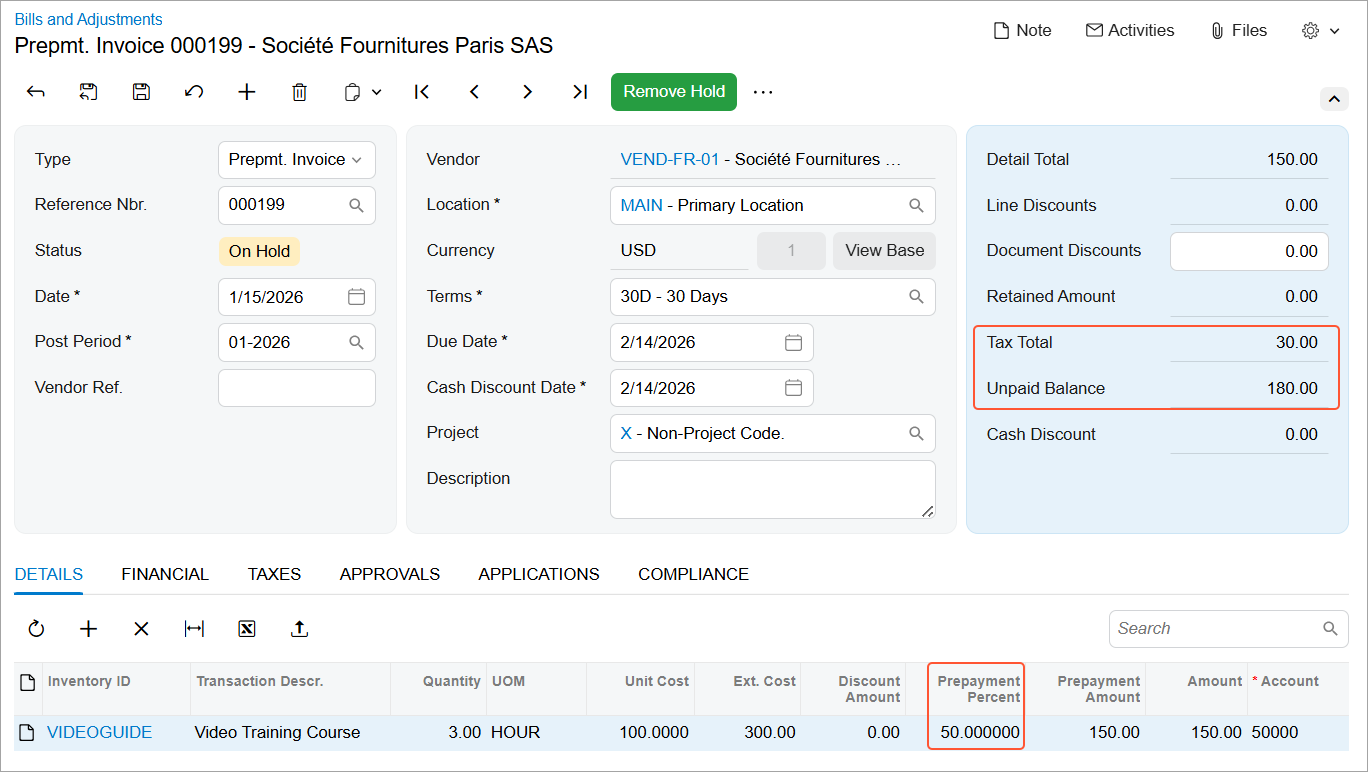Search in the Reference Nbr. lookup icon
Screen dimensions: 1368x772
point(356,205)
